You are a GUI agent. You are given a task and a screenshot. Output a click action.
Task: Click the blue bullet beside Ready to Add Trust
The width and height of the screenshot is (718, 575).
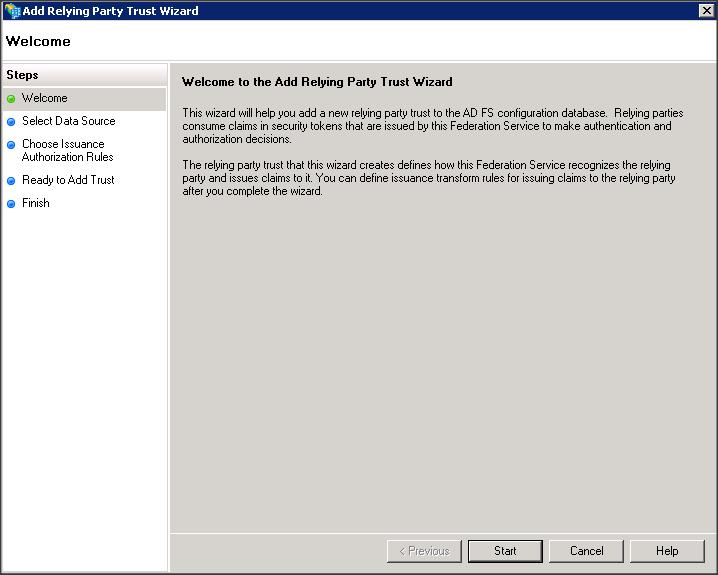tap(11, 181)
